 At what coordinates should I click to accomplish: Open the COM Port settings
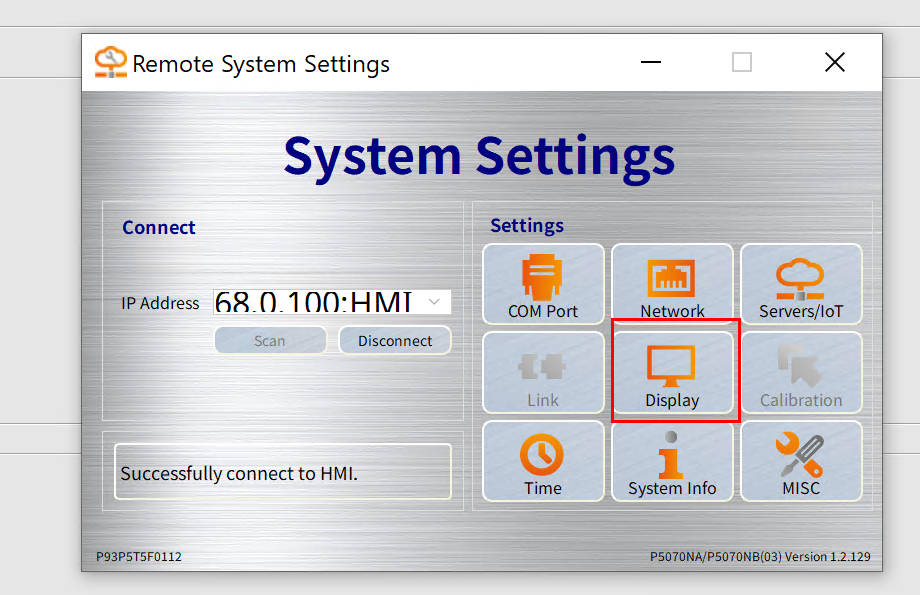coord(543,284)
